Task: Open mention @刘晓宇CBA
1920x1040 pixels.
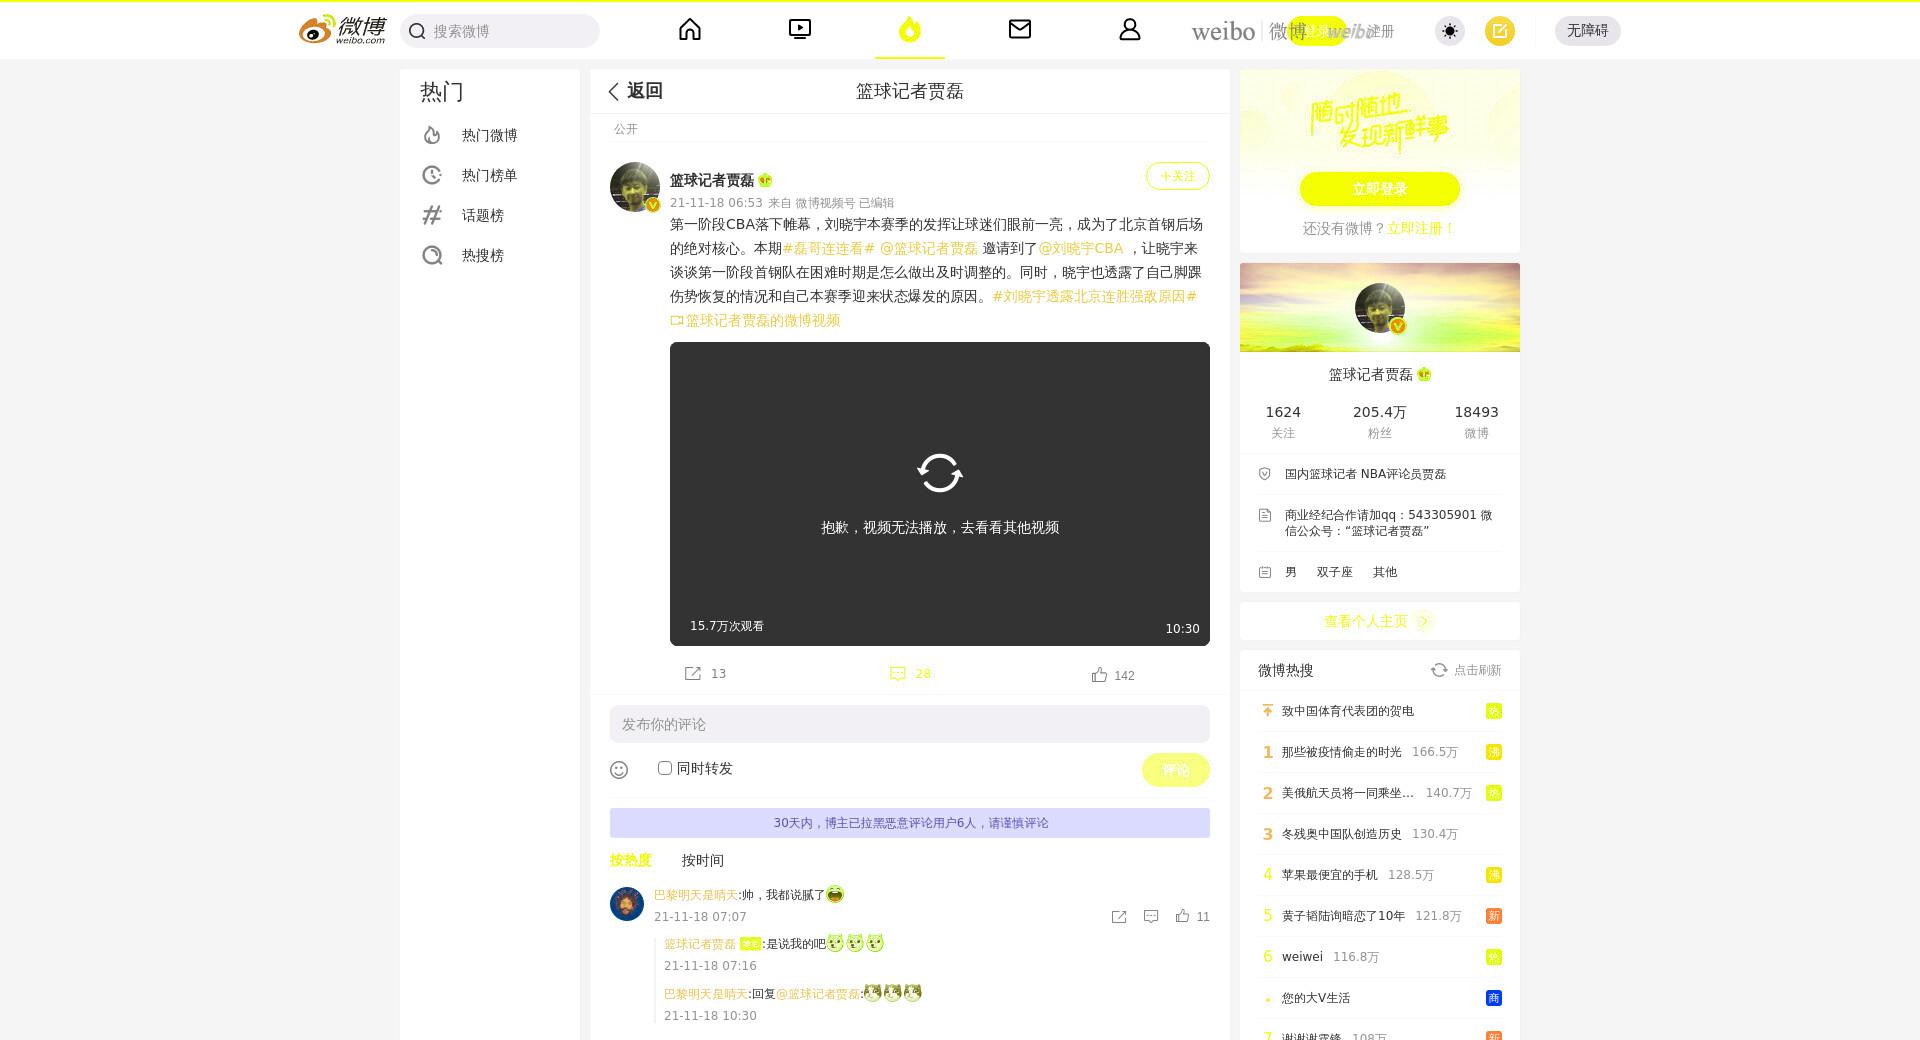Action: [1081, 248]
